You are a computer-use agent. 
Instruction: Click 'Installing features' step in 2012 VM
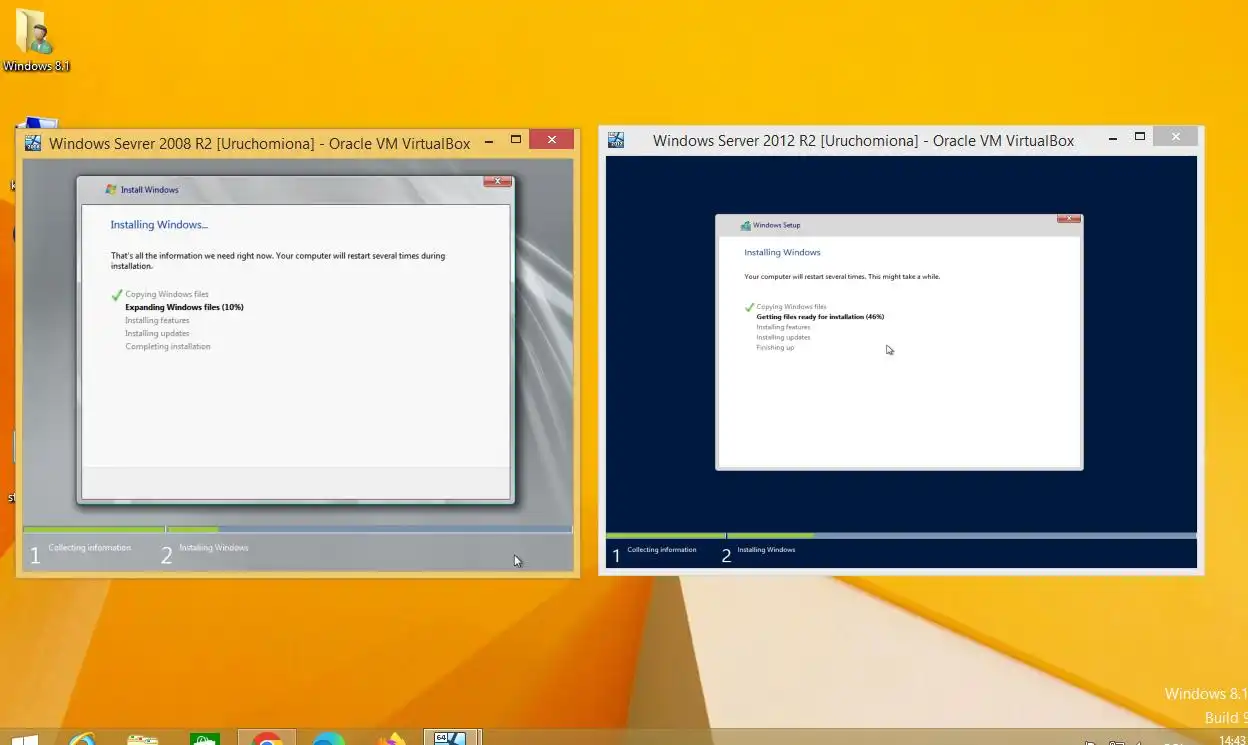[x=783, y=327]
